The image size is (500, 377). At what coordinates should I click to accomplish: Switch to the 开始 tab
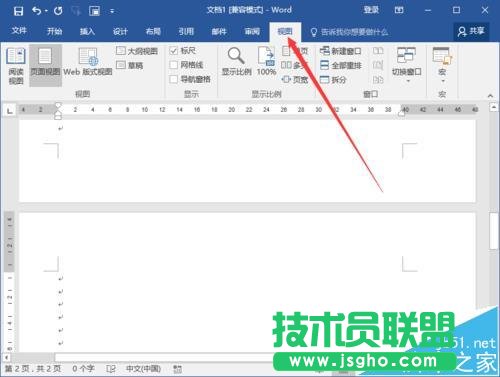click(x=54, y=32)
